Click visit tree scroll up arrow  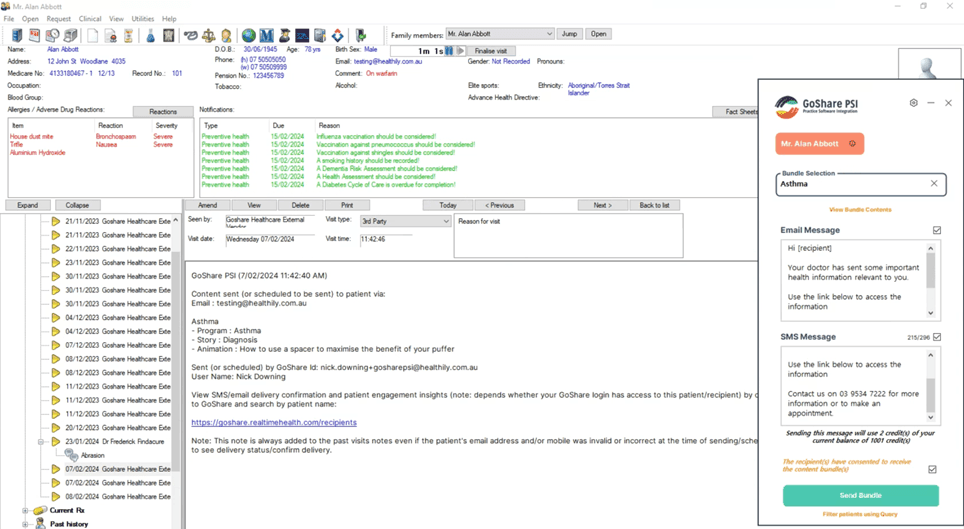[x=176, y=220]
